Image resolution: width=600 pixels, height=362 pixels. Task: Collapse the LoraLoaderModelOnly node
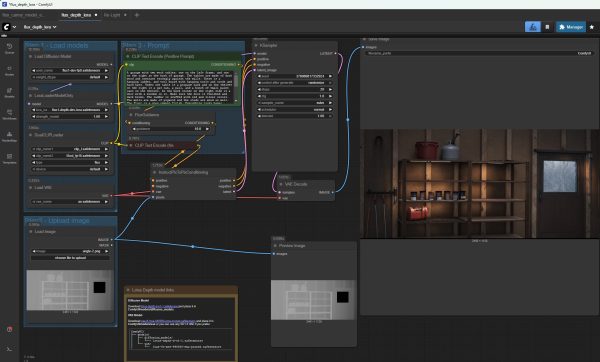(x=31, y=95)
